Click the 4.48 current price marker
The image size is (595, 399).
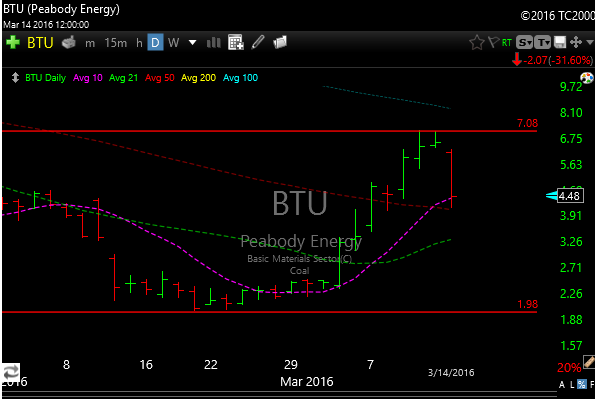[569, 196]
